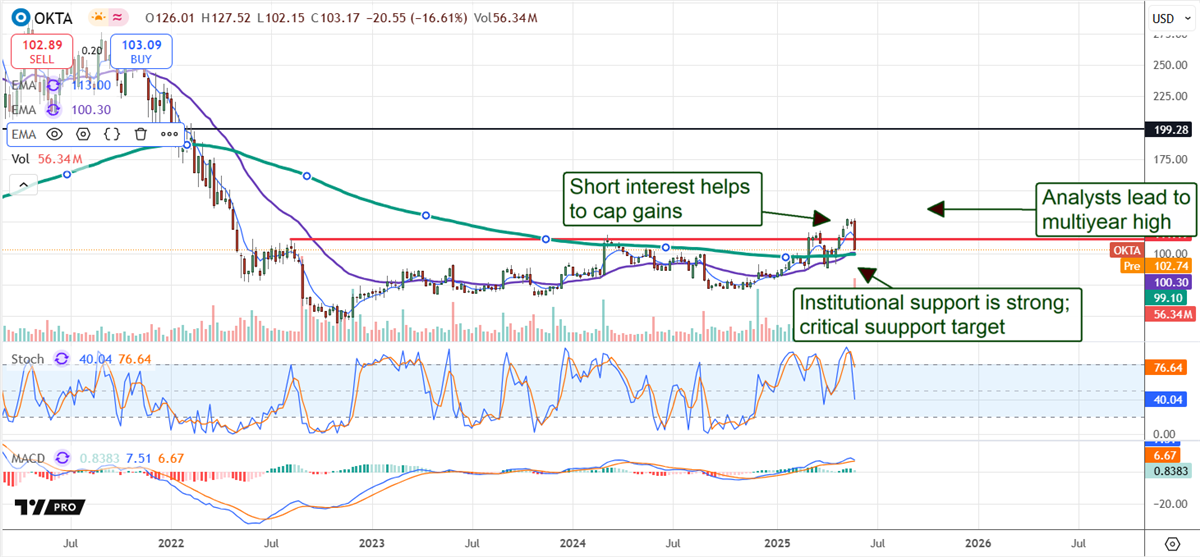
Task: Click the refresh icon beside EMA 100.30
Action: click(x=51, y=108)
